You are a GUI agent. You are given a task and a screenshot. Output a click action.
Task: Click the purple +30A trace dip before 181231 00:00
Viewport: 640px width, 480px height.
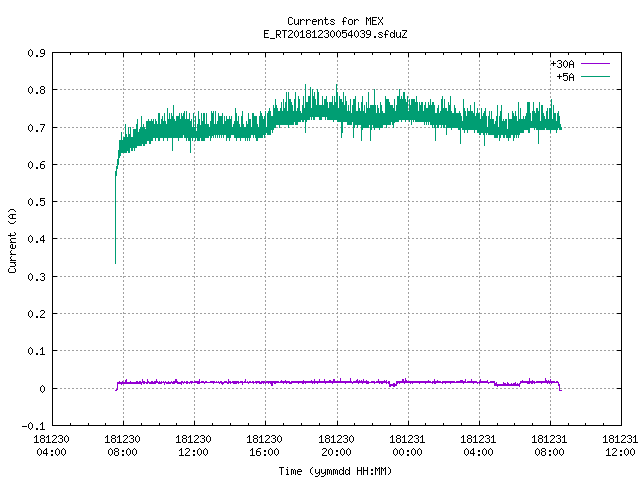(x=392, y=384)
